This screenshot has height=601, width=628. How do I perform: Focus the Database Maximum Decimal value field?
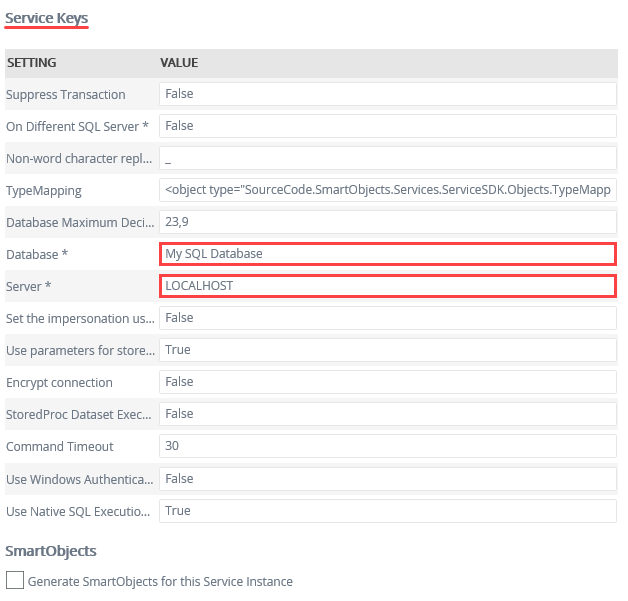coord(387,222)
